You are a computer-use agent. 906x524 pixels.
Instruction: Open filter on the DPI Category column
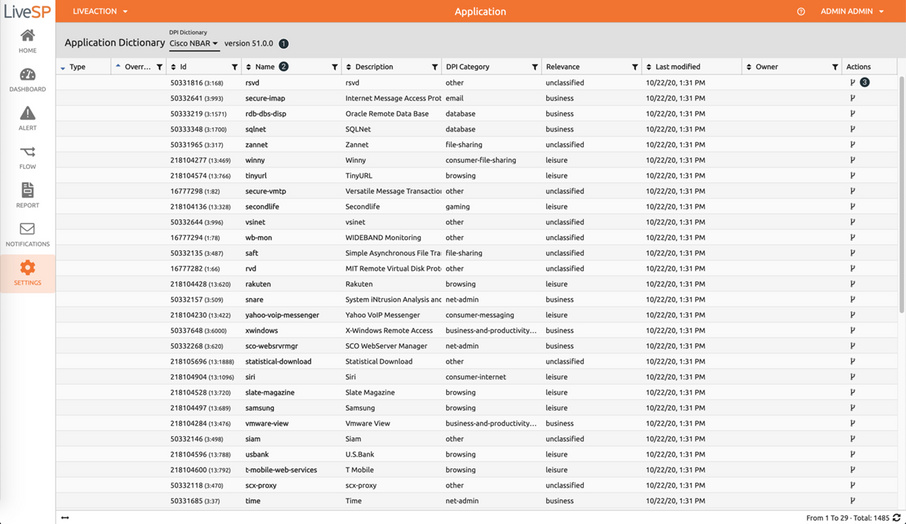(535, 67)
